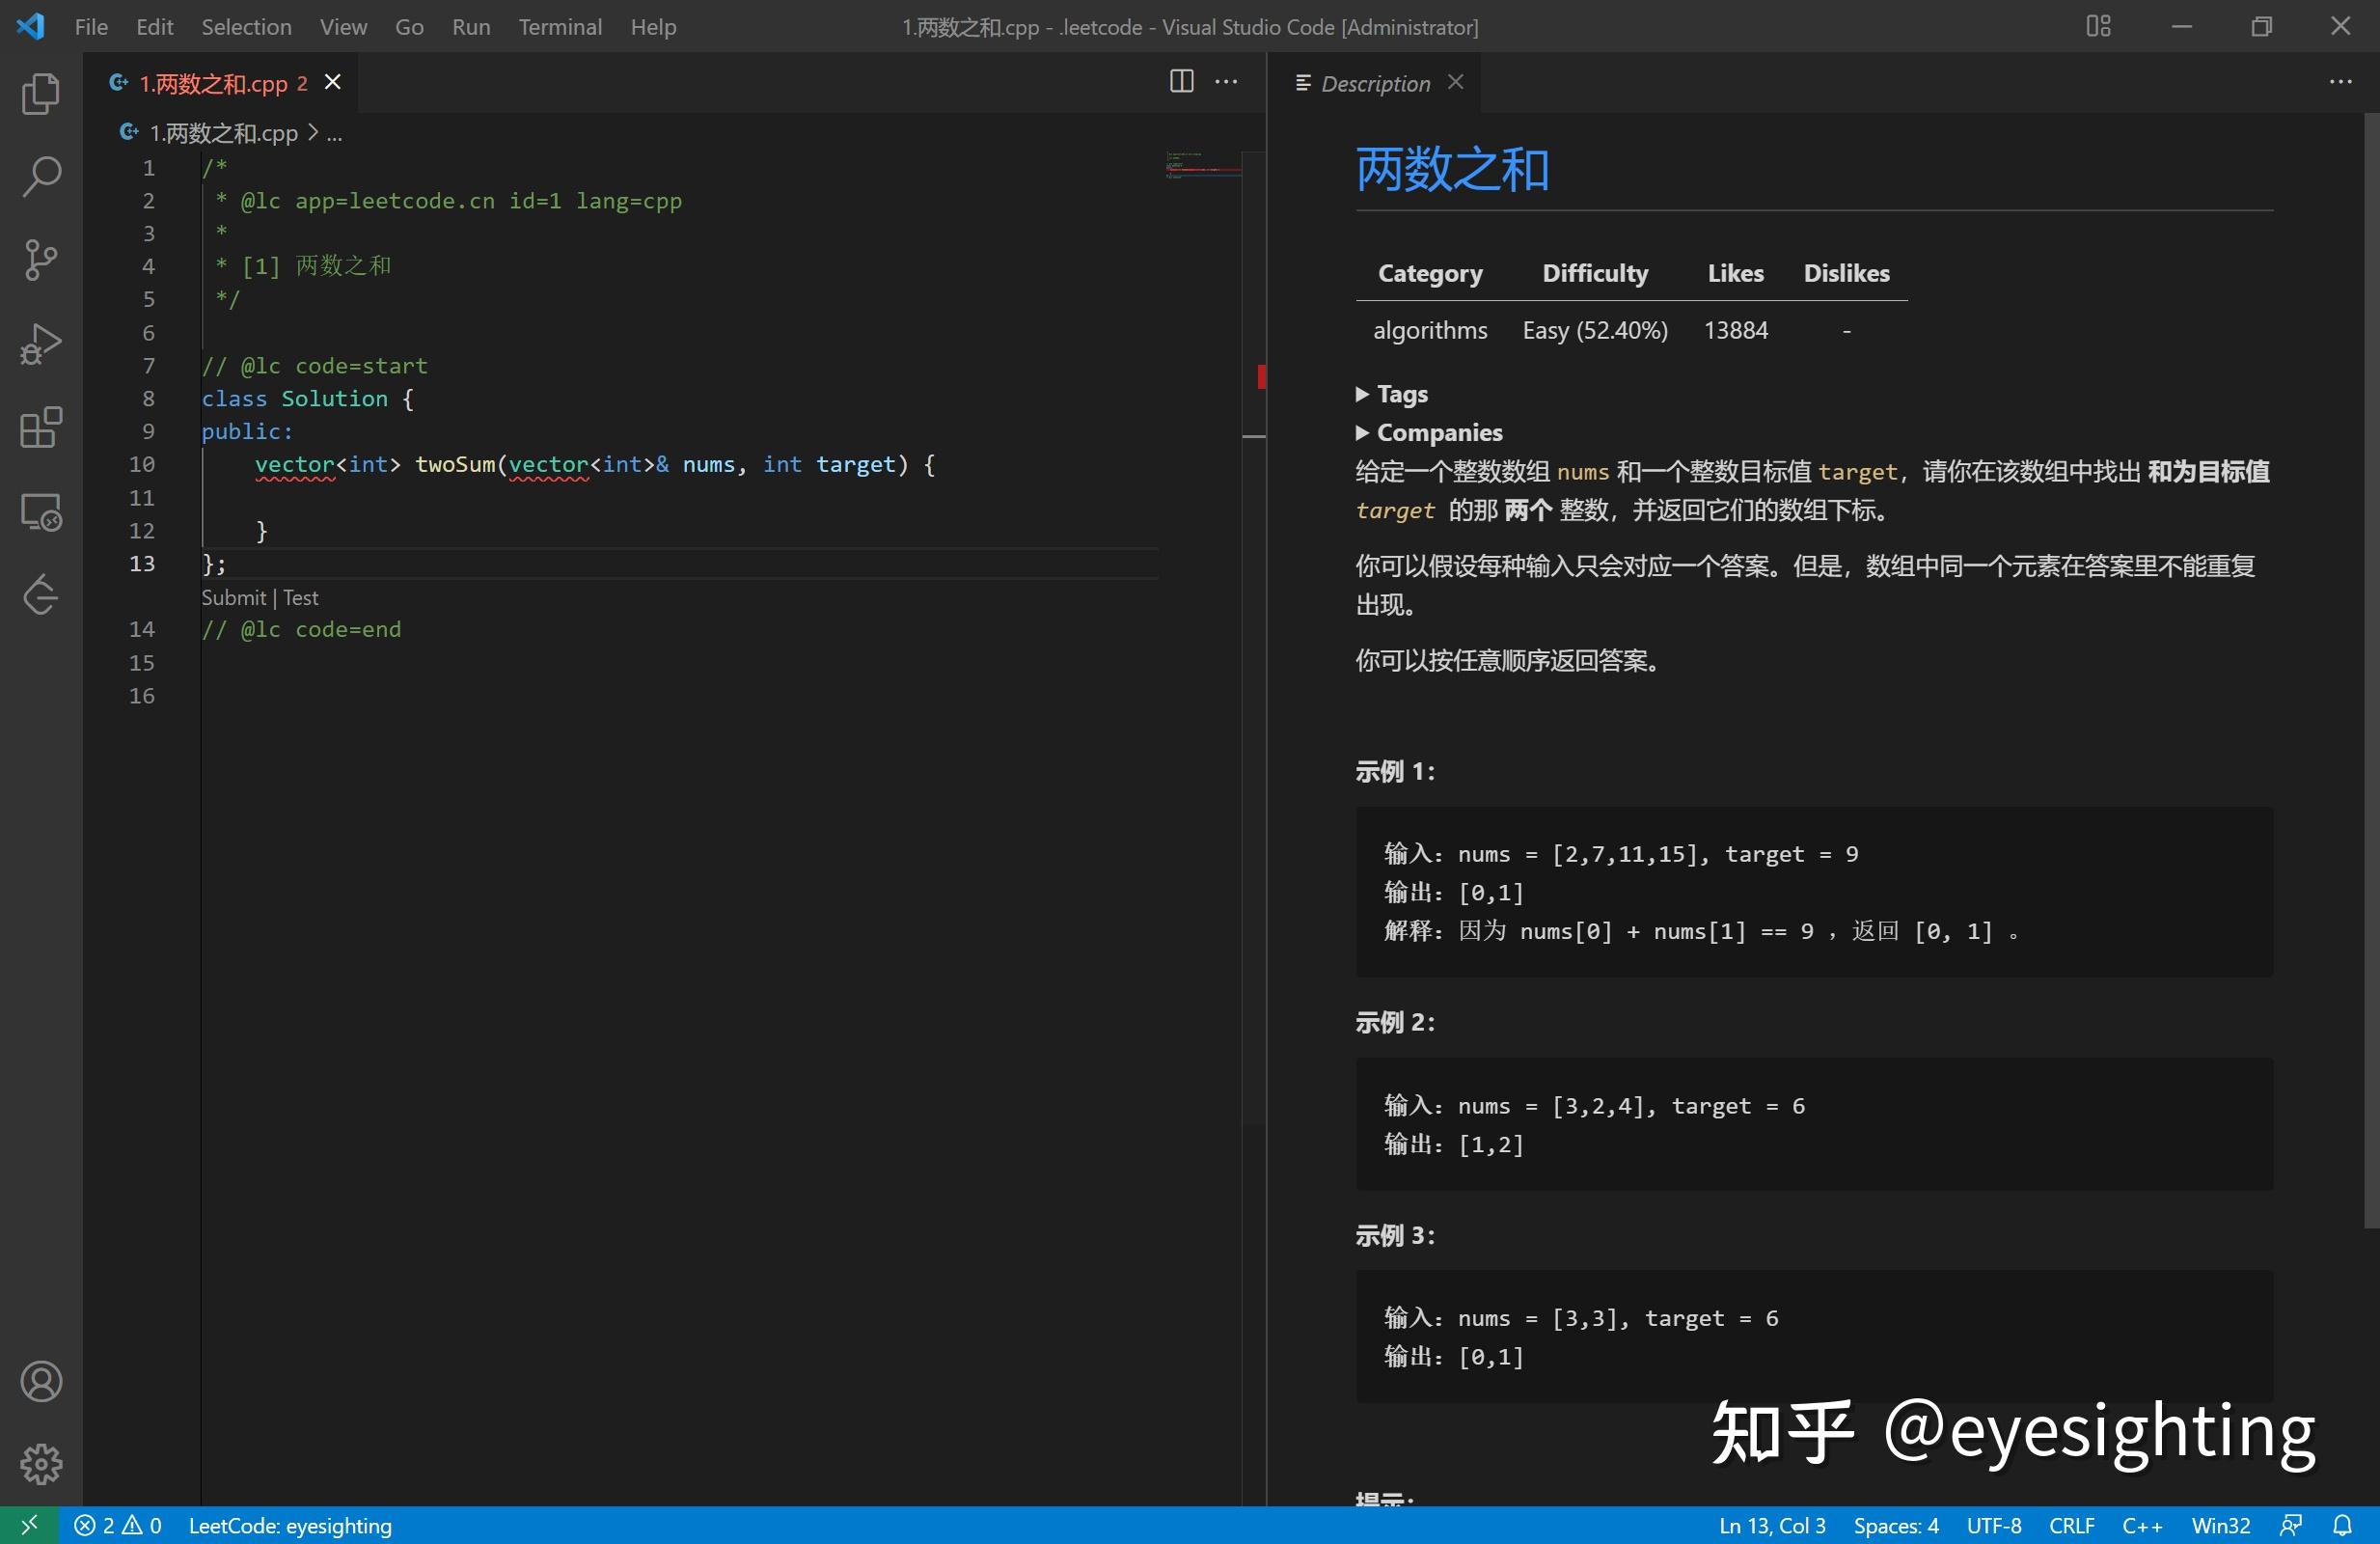This screenshot has width=2380, height=1544.
Task: Open the Extensions marketplace
Action: pos(41,428)
